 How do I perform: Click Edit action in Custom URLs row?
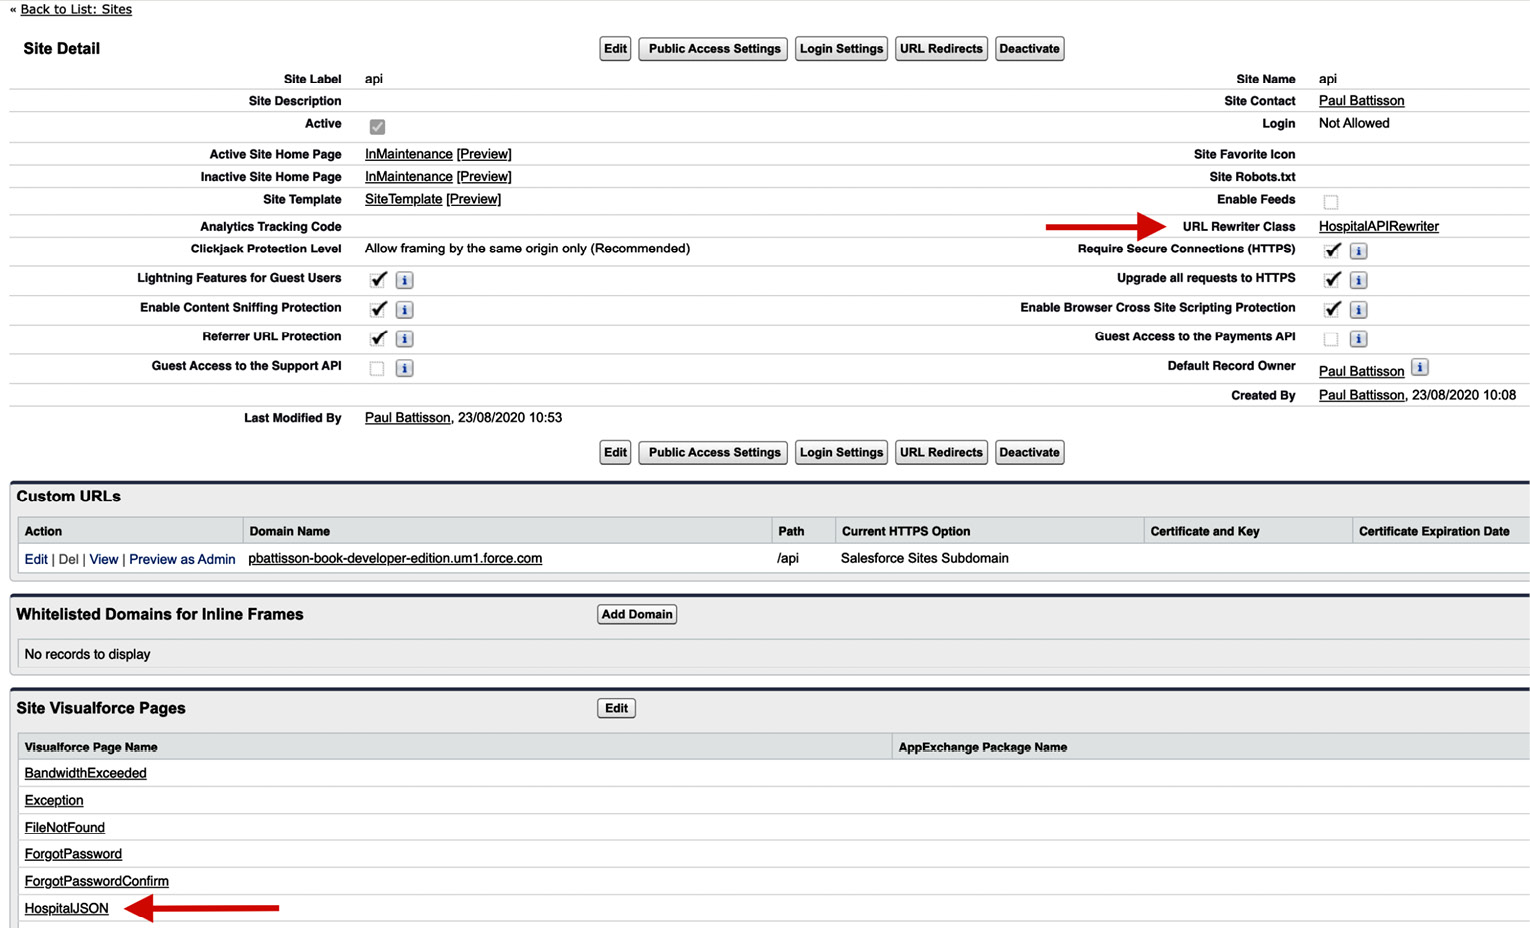point(36,559)
